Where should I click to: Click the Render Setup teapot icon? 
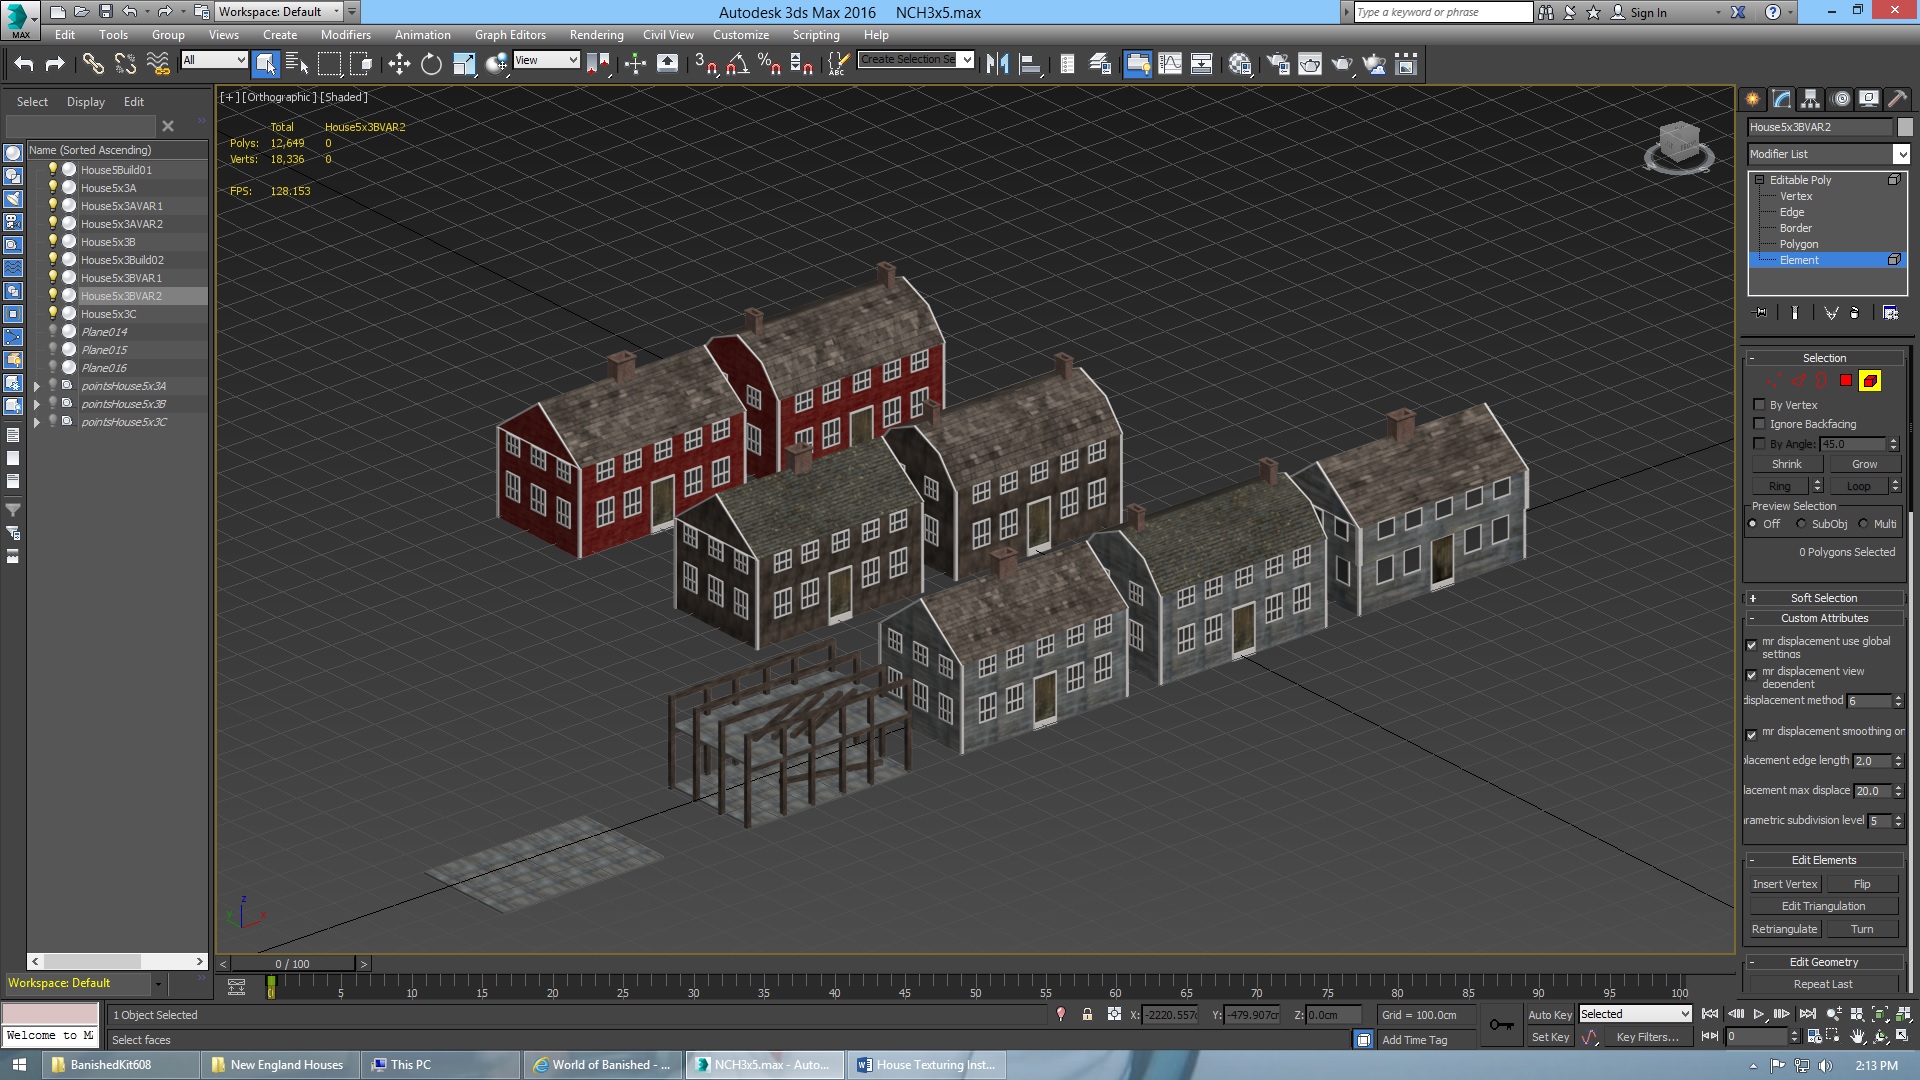click(1277, 64)
